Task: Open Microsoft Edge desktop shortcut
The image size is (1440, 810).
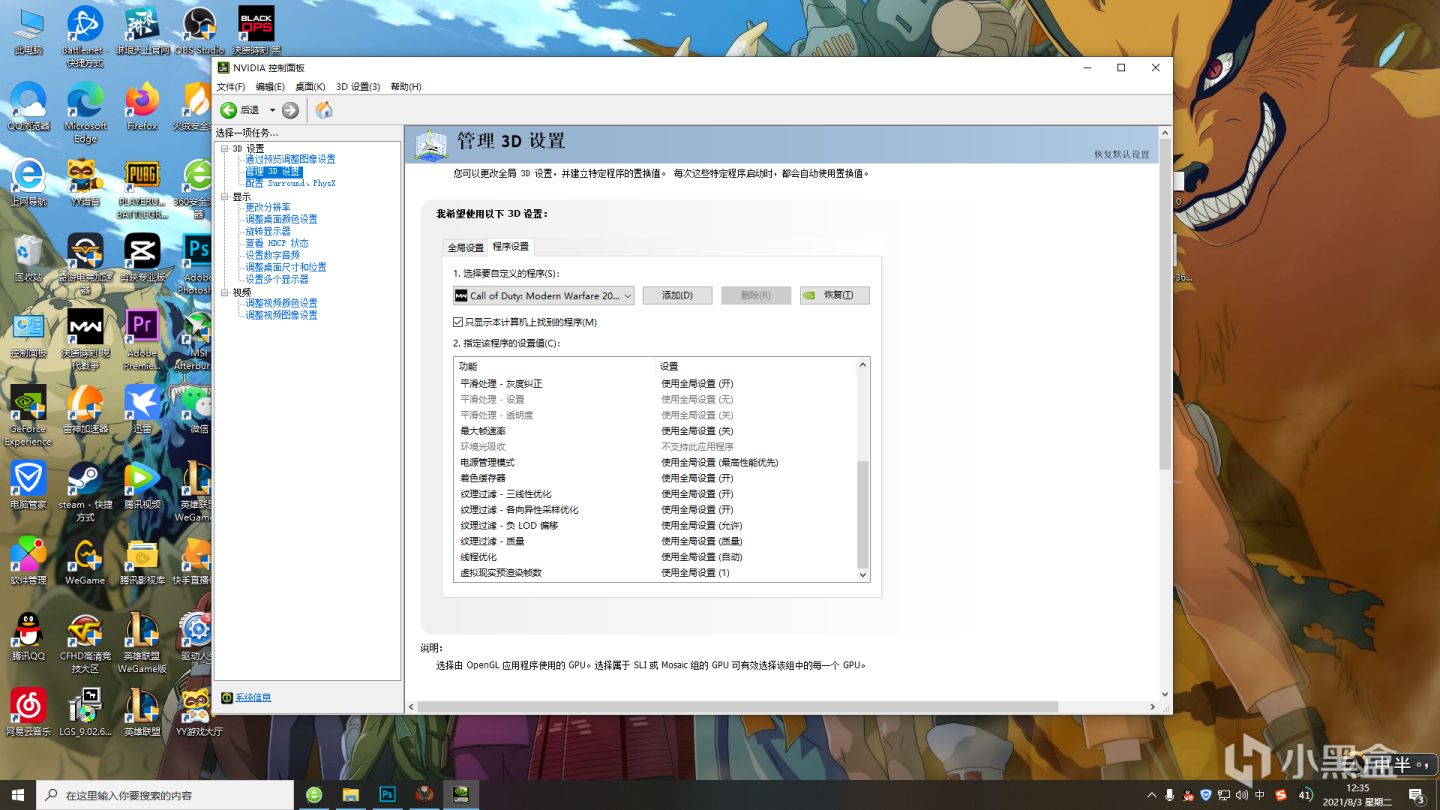Action: pos(85,112)
